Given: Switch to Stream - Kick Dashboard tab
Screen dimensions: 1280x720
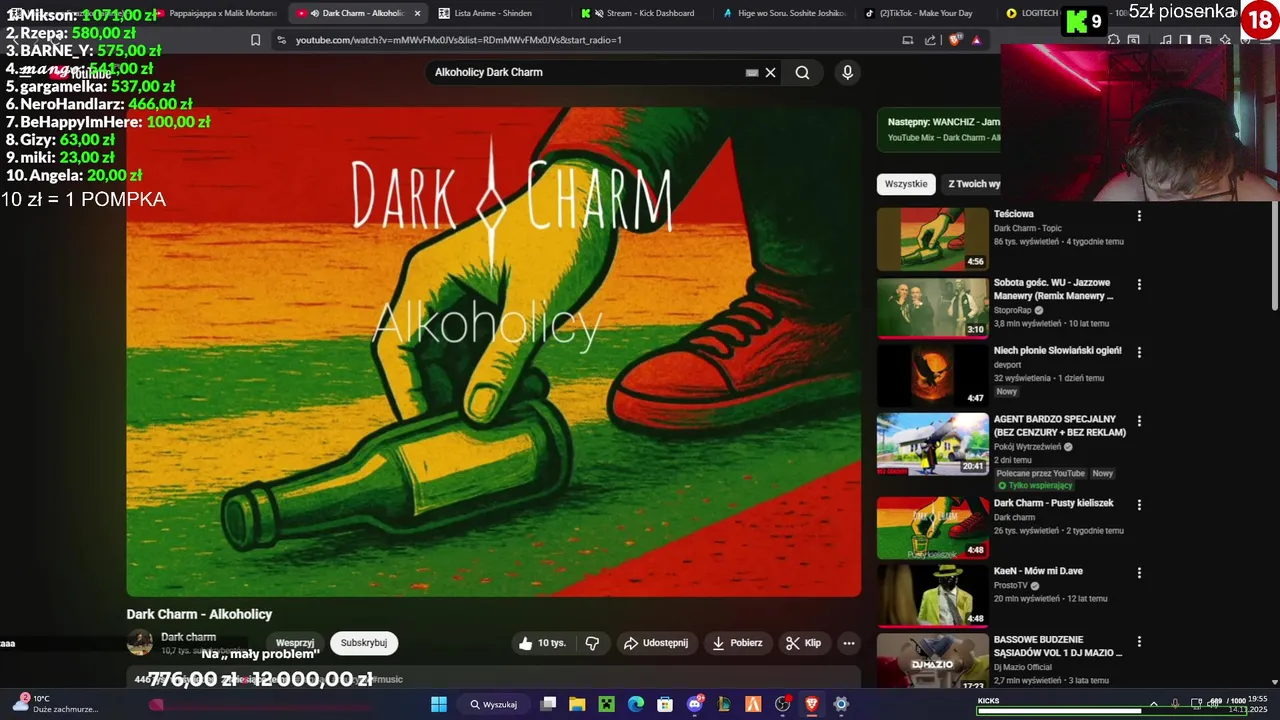Looking at the screenshot, I should [x=643, y=13].
